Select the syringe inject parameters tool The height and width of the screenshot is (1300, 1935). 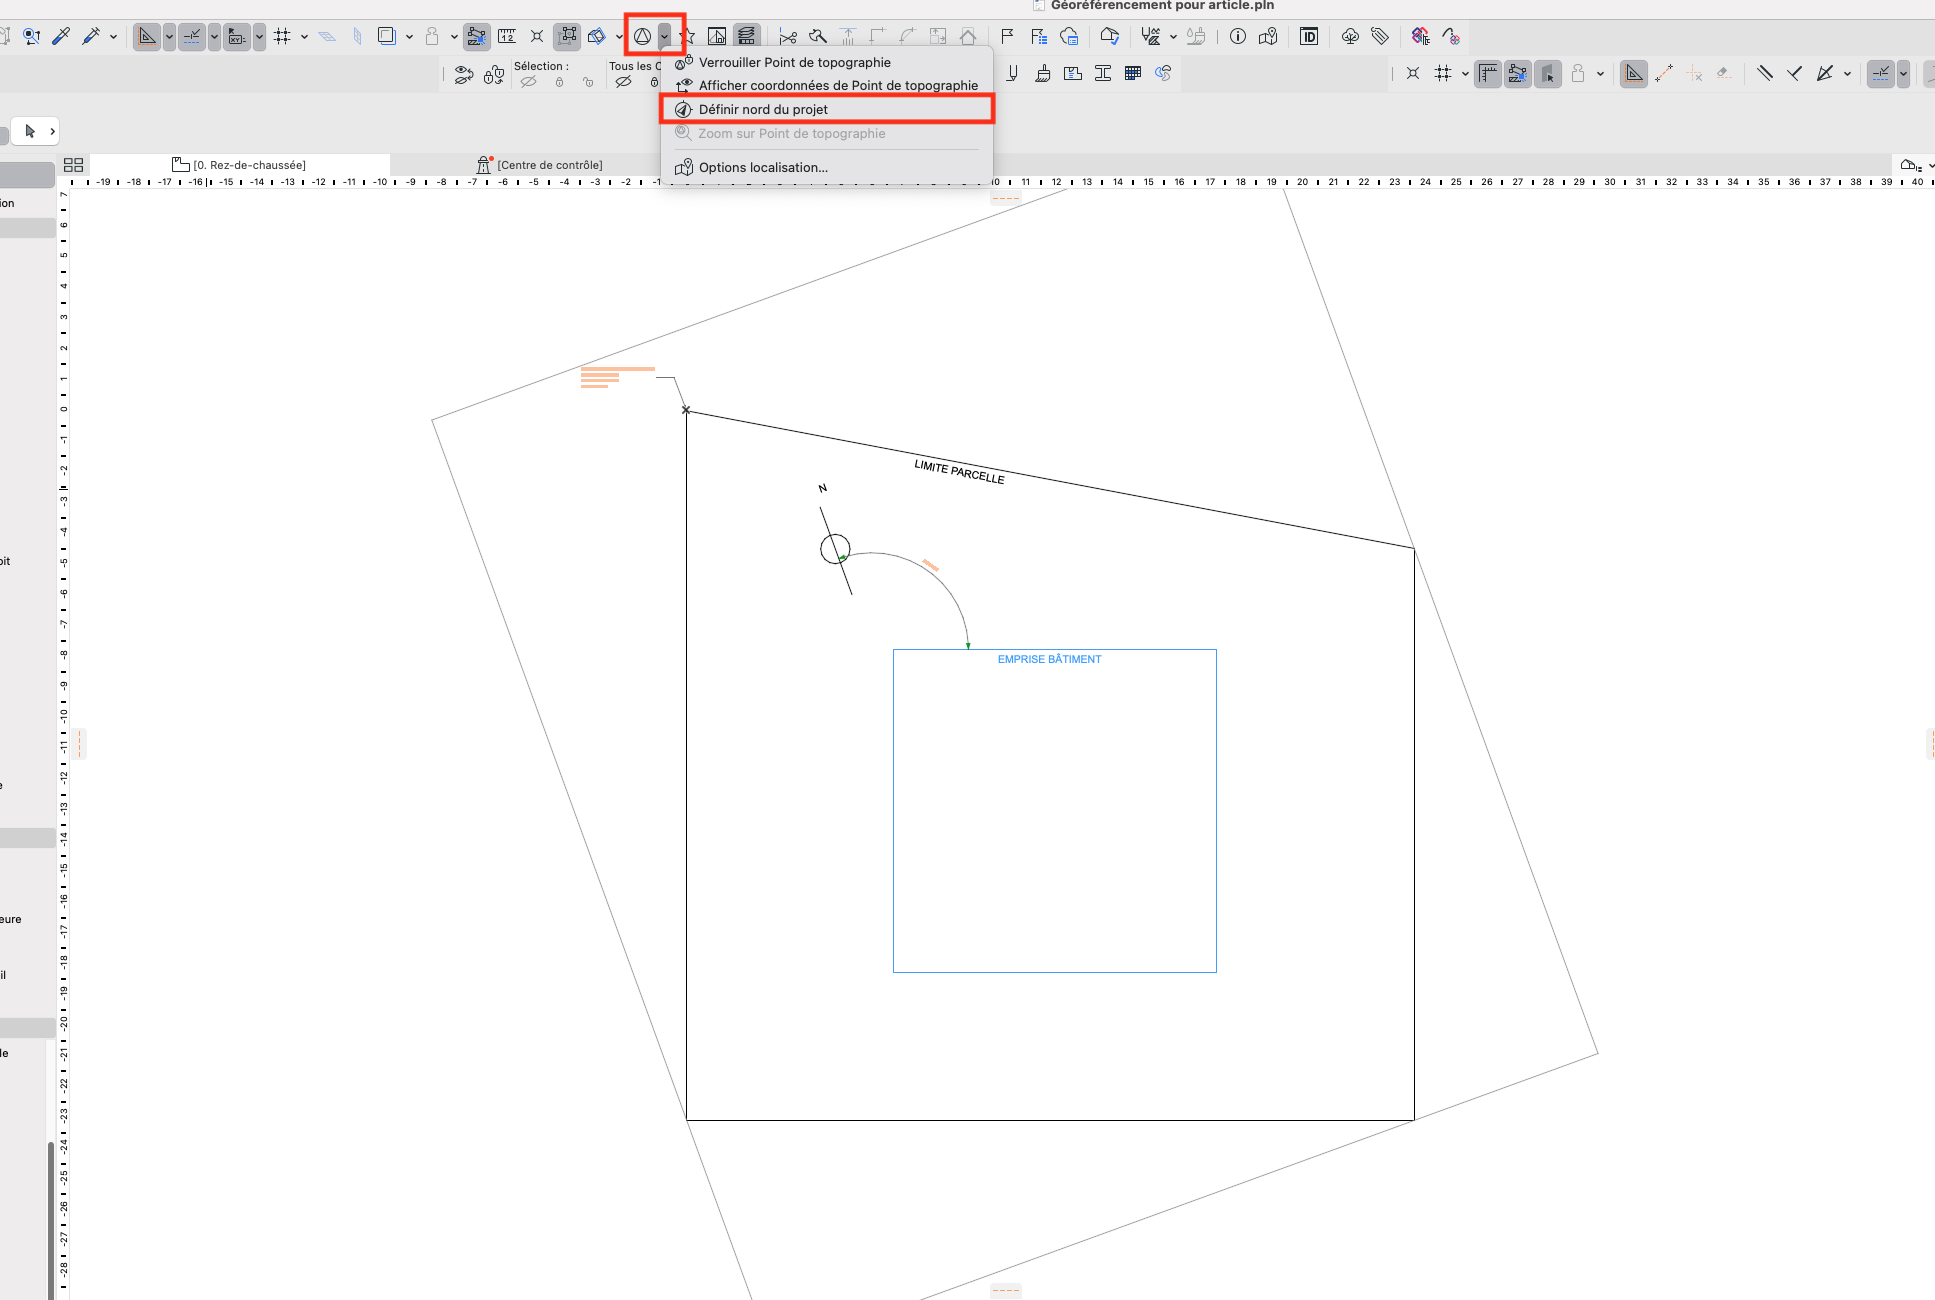pyautogui.click(x=91, y=36)
